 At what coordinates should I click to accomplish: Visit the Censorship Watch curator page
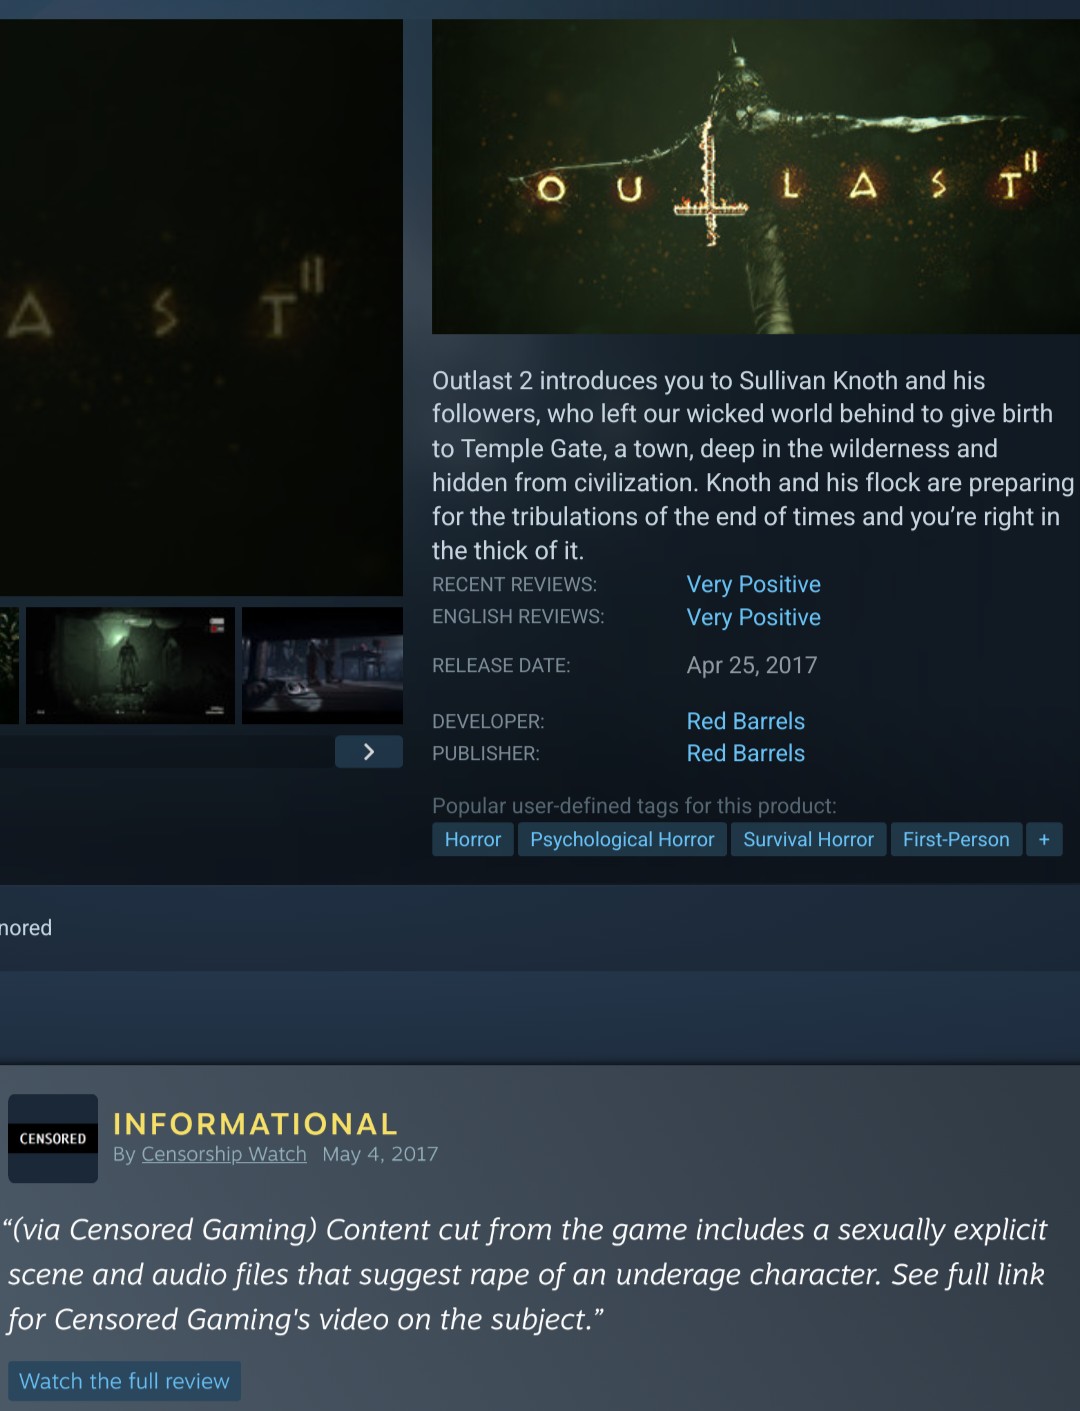224,1154
